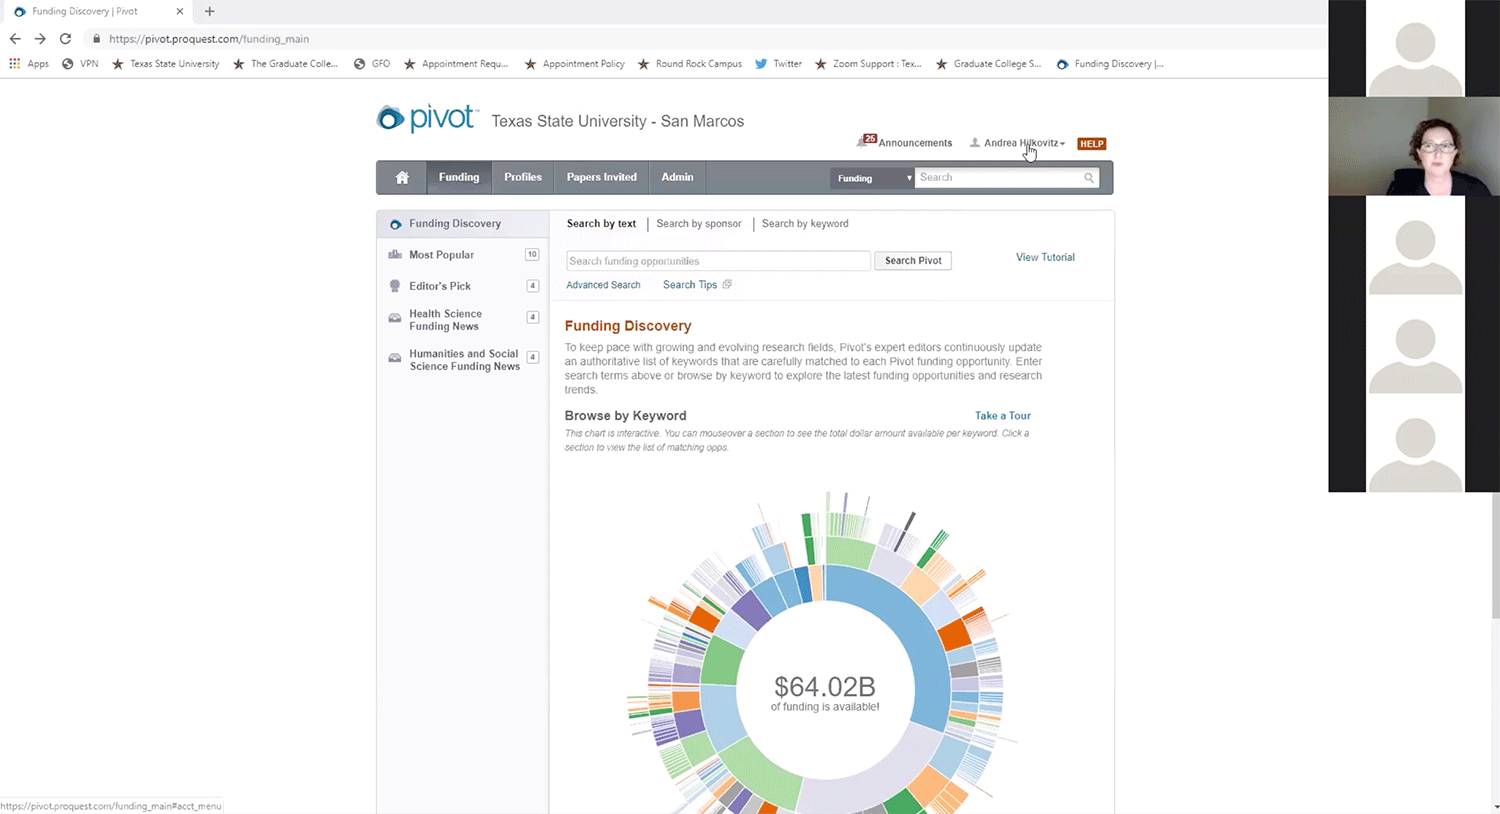This screenshot has width=1500, height=814.
Task: Open the Funding search-type dropdown
Action: (873, 178)
